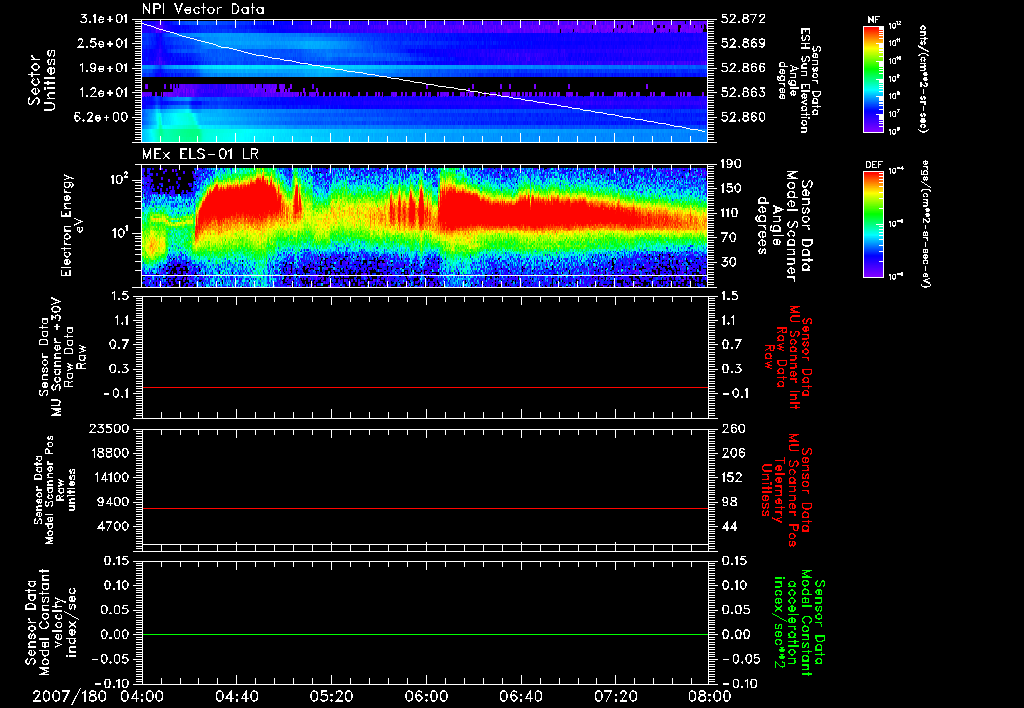Click the '2007/180' date label

[x=70, y=696]
